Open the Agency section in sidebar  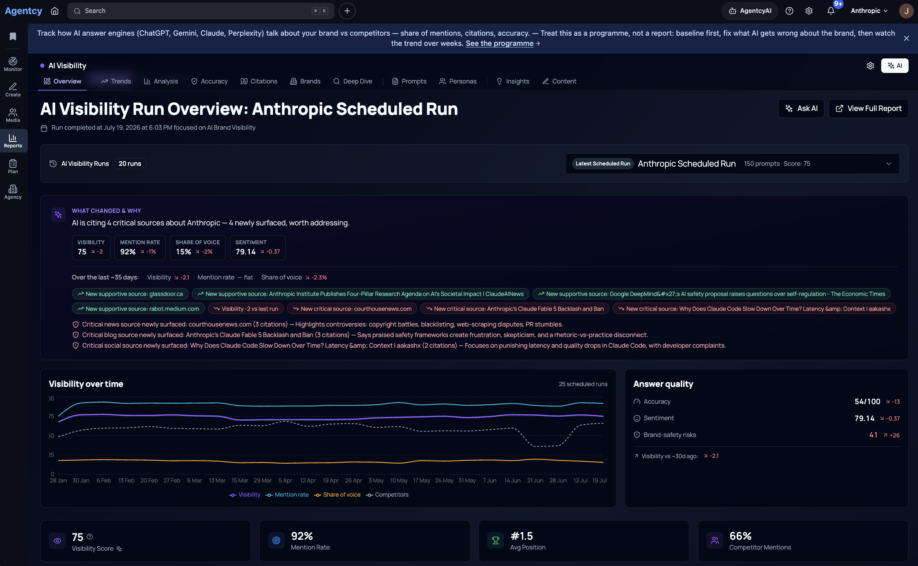point(12,191)
